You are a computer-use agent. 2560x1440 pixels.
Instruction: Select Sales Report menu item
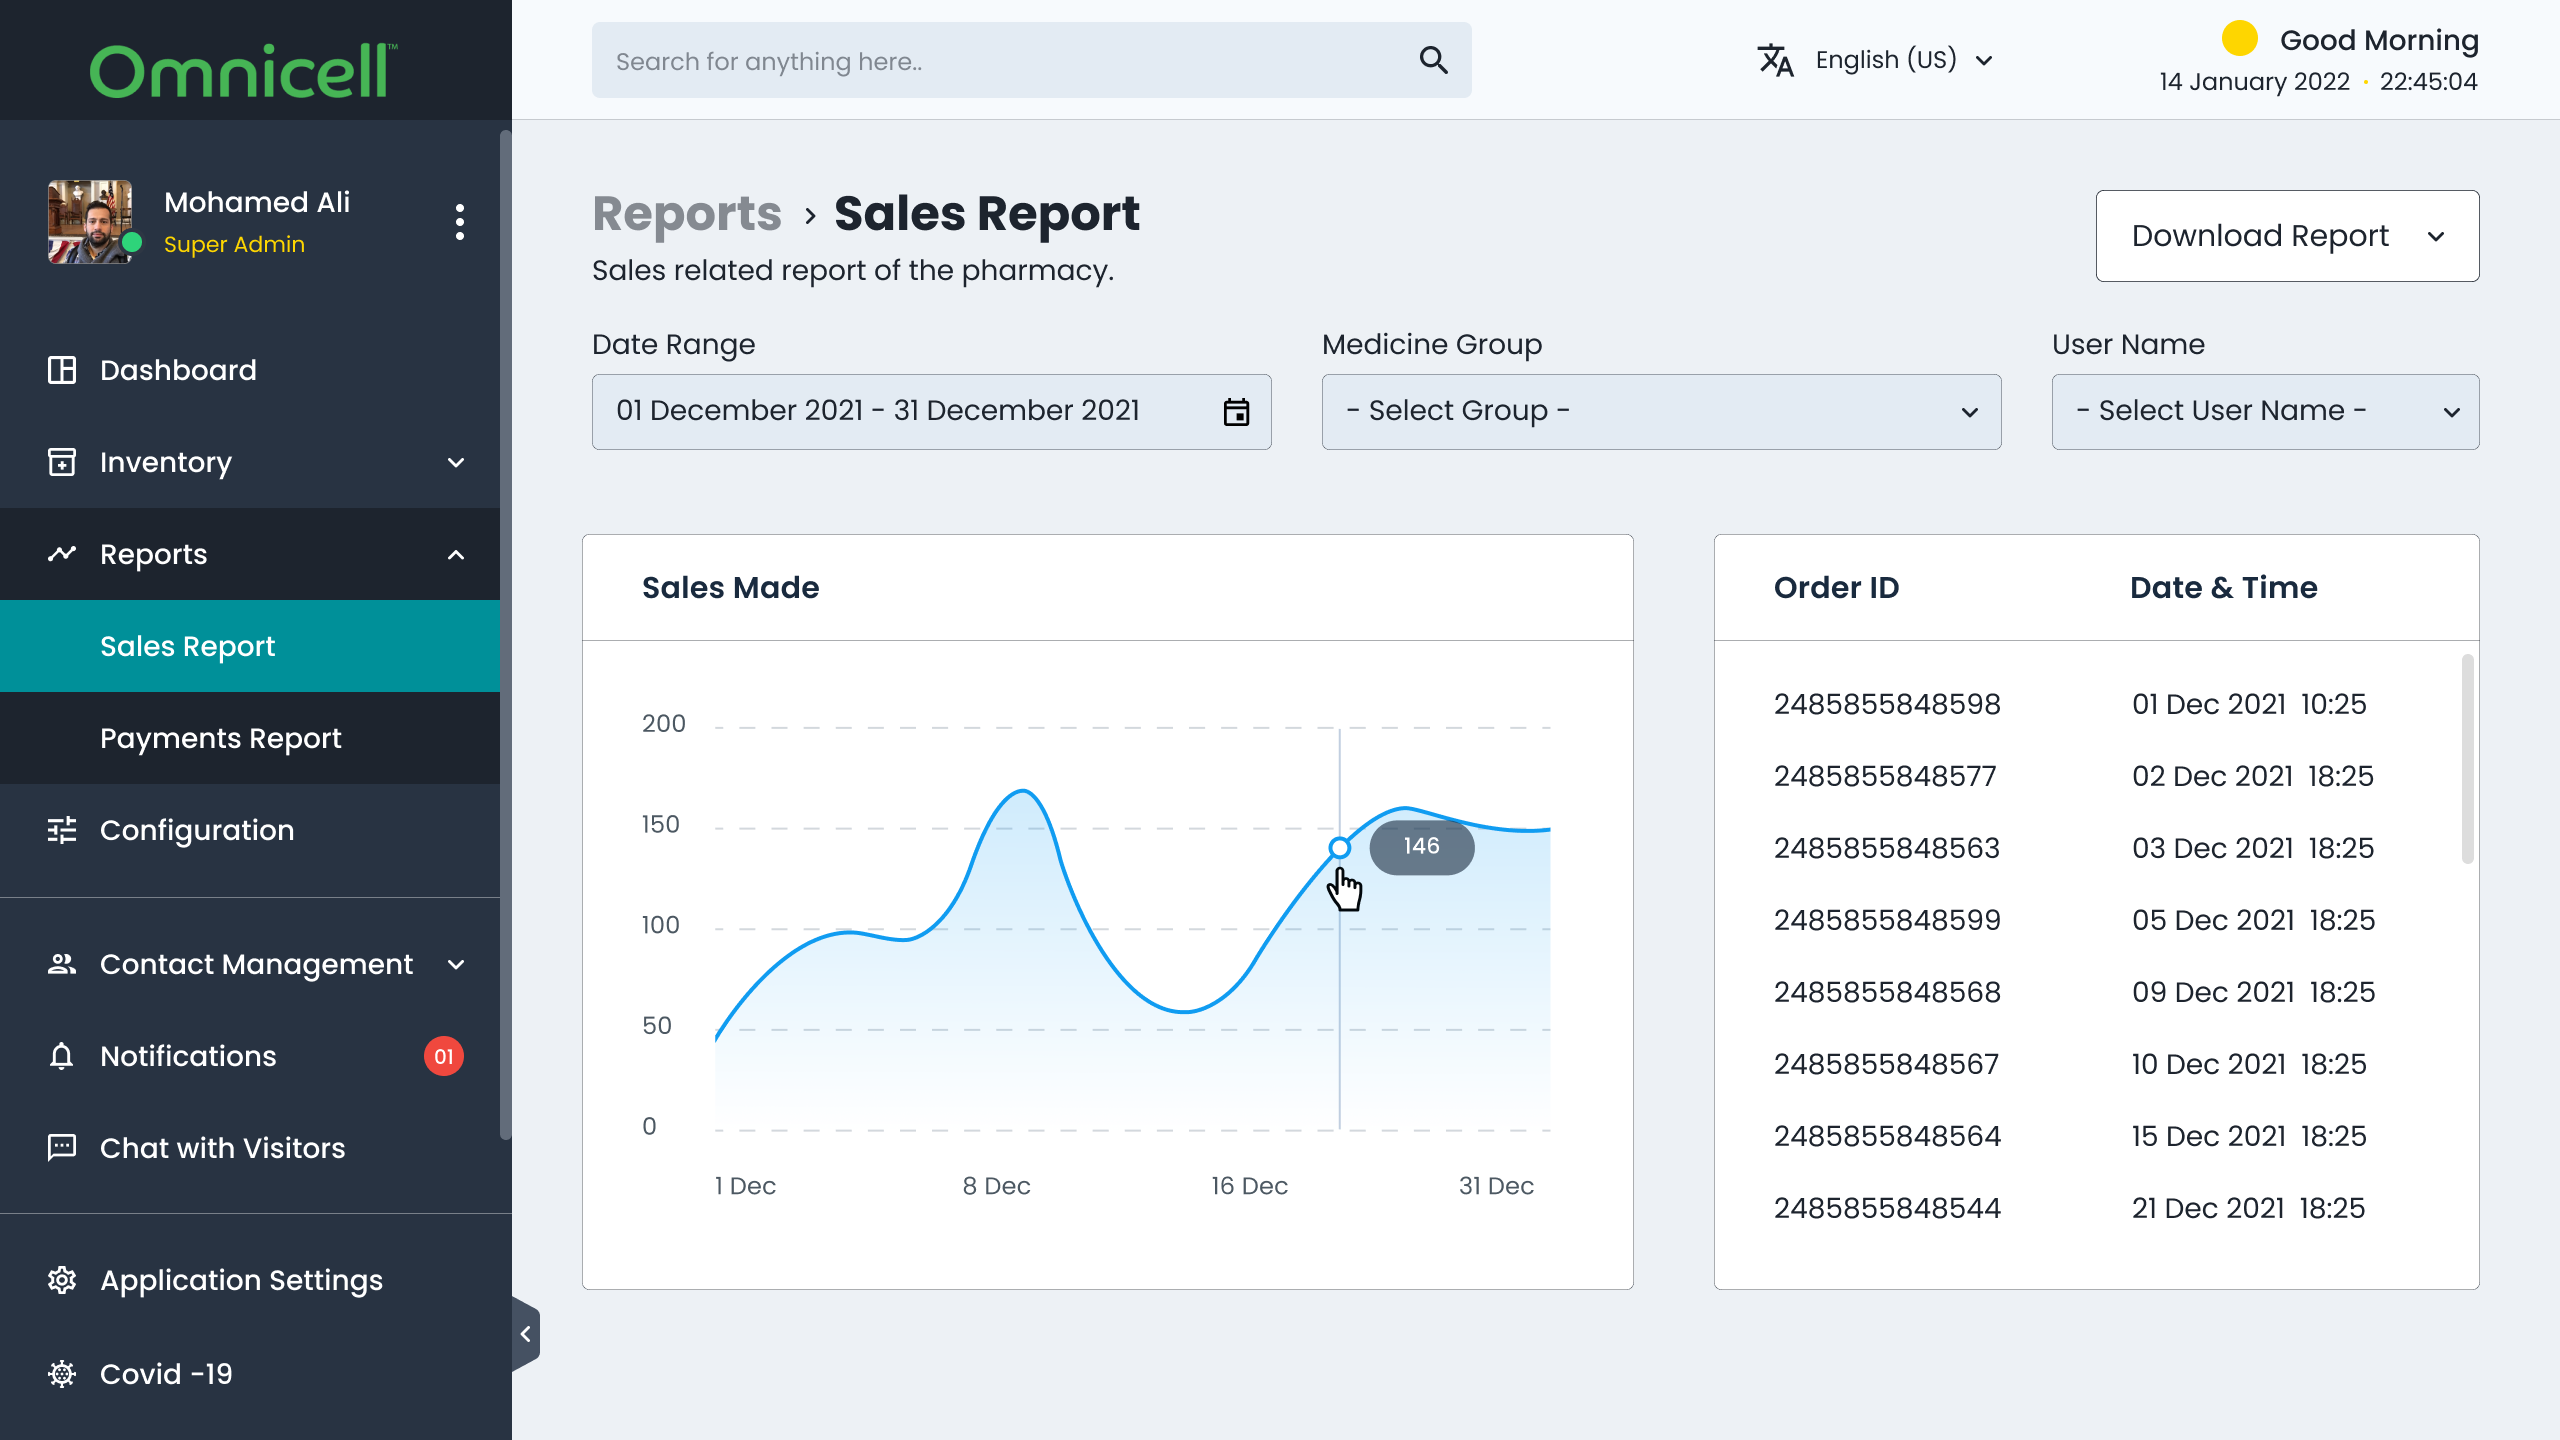250,646
